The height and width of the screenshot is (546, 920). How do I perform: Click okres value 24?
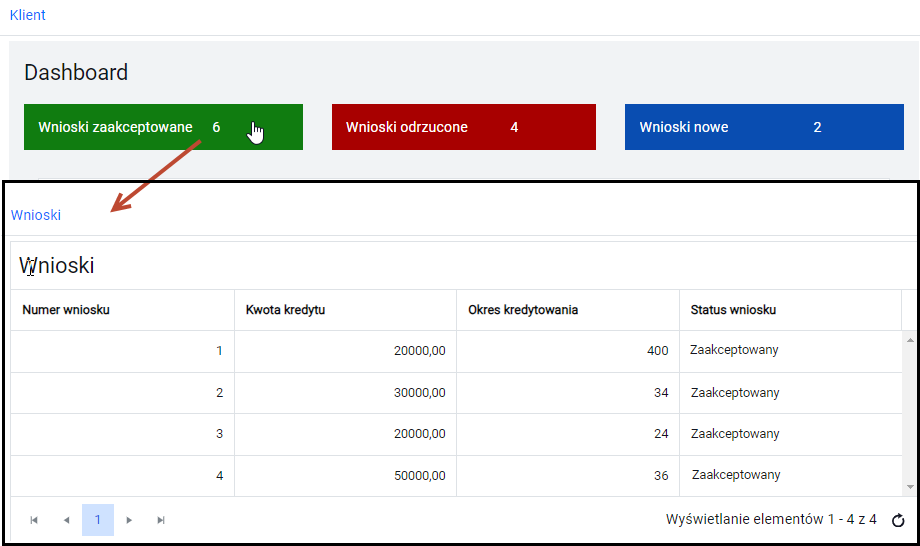point(568,434)
